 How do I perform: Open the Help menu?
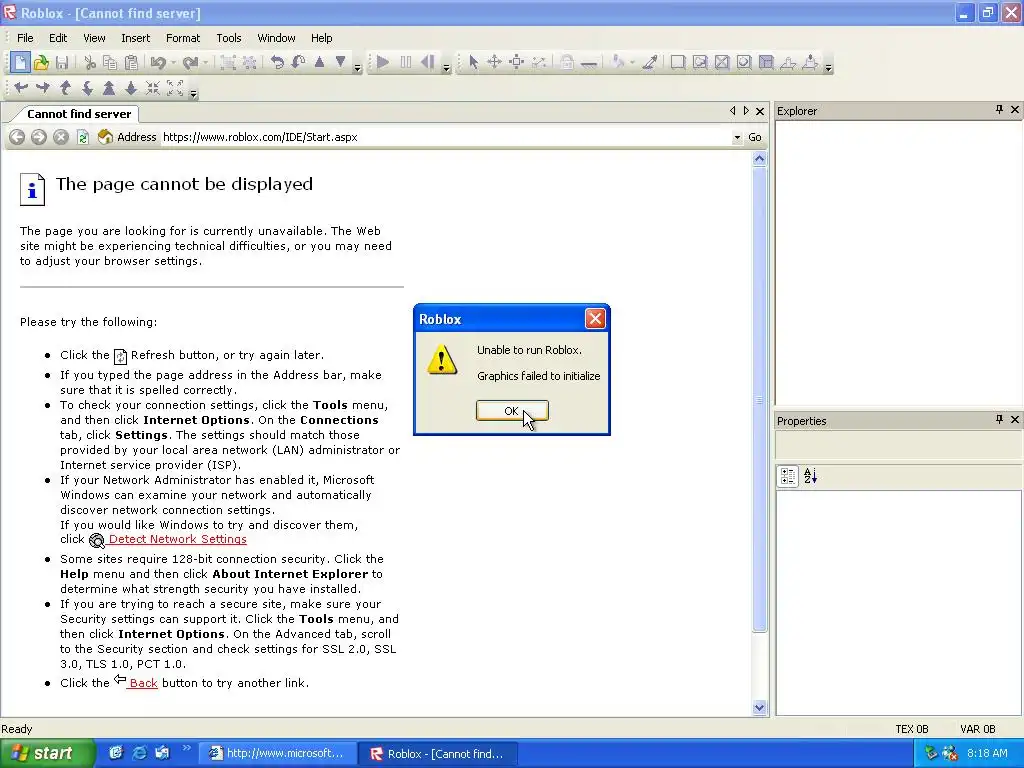(321, 38)
